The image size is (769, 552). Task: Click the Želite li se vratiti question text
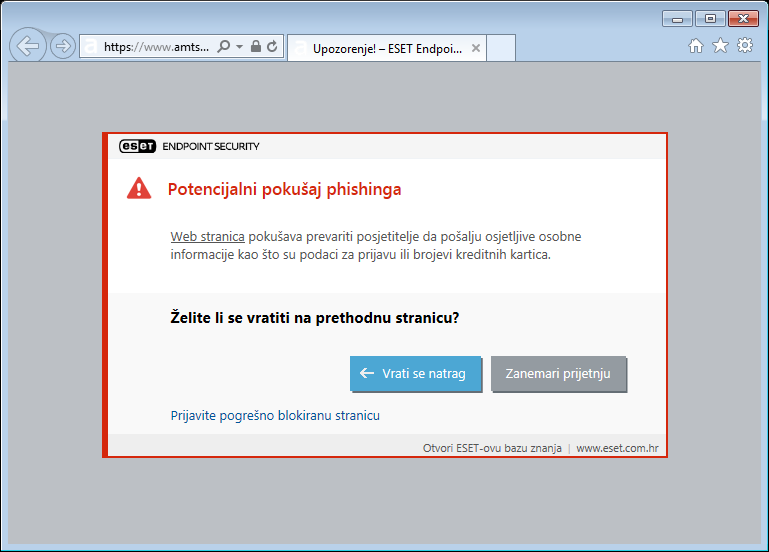(x=314, y=318)
